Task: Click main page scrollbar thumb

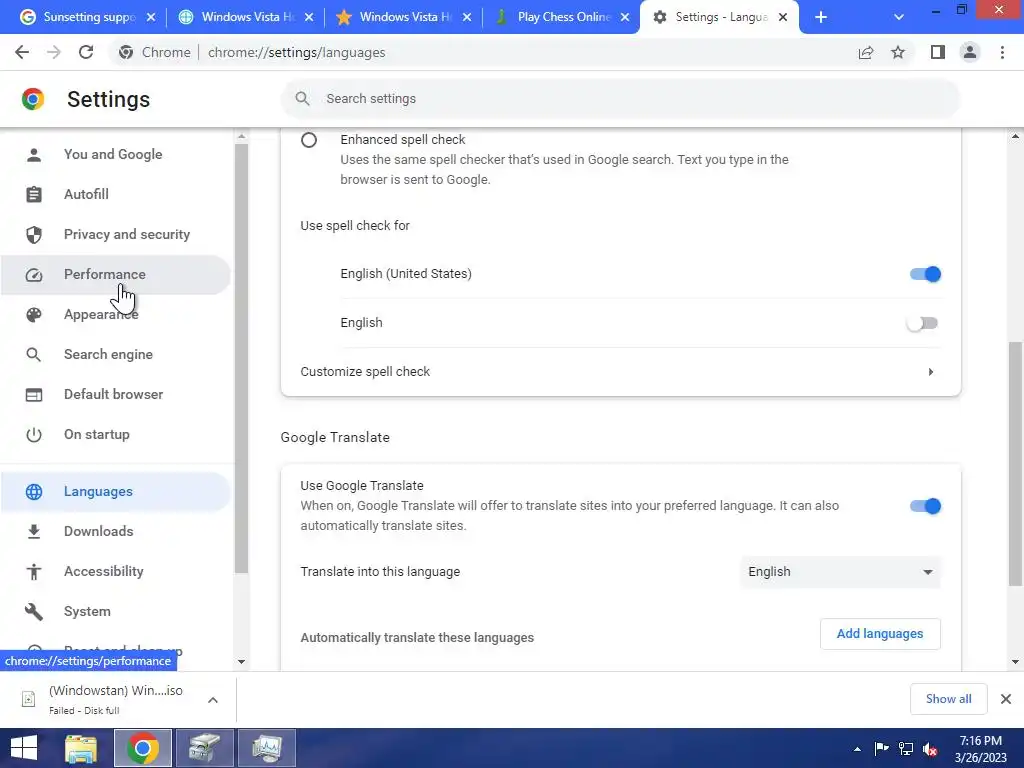Action: (x=1016, y=464)
